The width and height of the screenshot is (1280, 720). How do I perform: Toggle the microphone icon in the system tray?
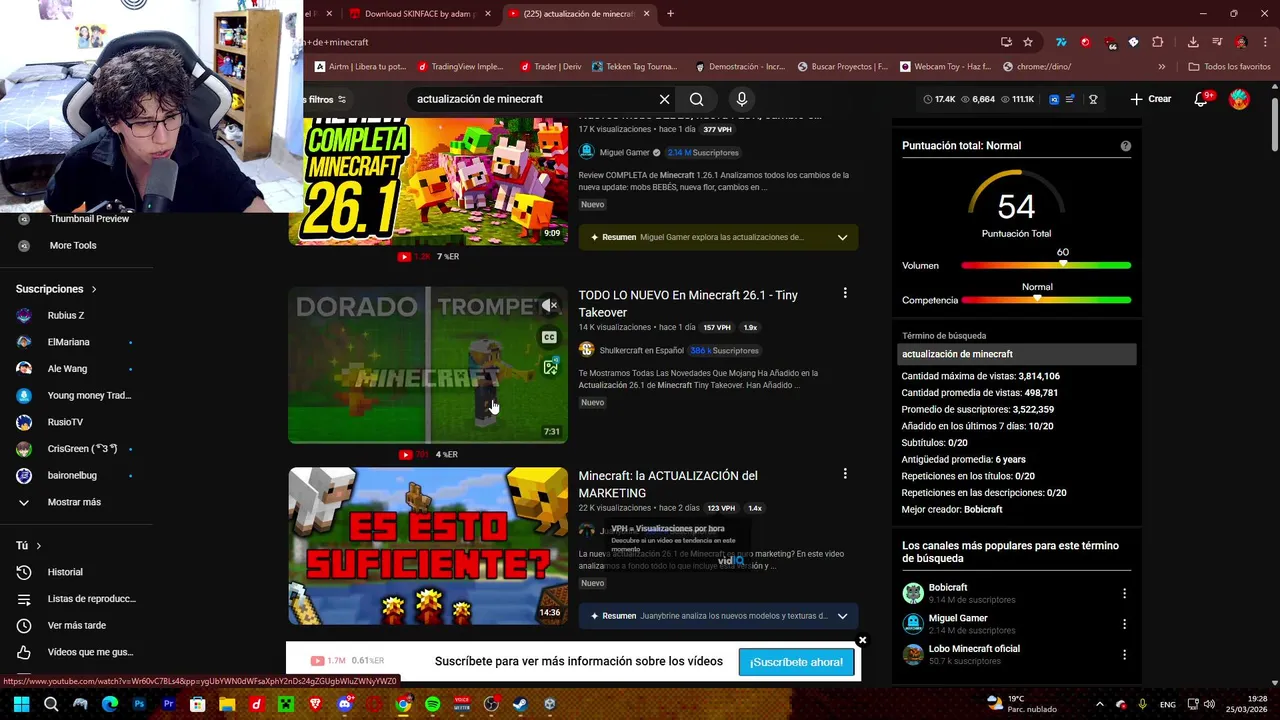pyautogui.click(x=1143, y=704)
